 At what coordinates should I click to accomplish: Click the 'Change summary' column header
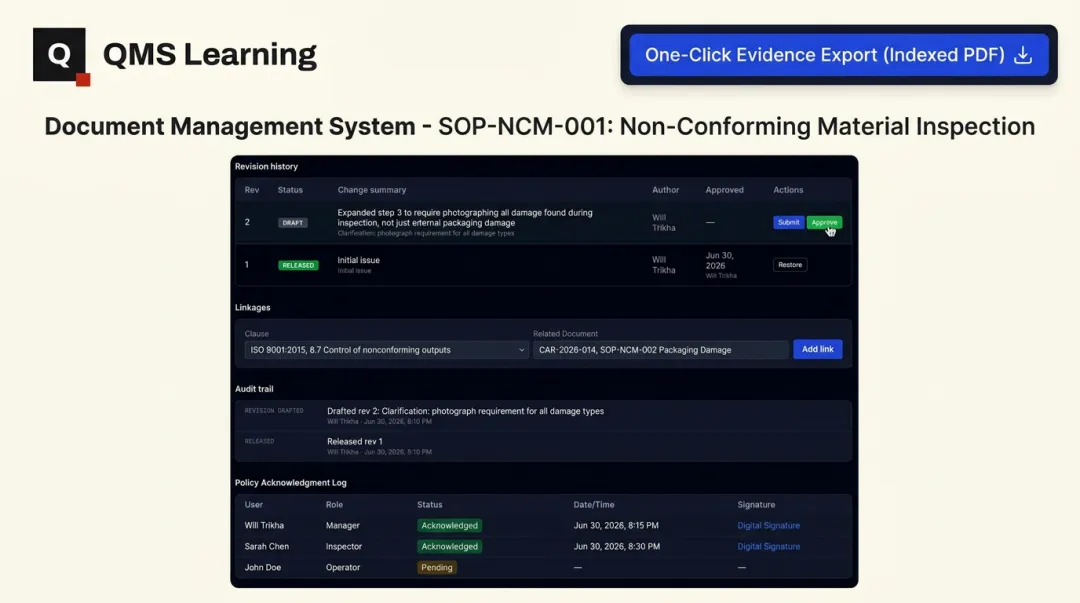372,190
